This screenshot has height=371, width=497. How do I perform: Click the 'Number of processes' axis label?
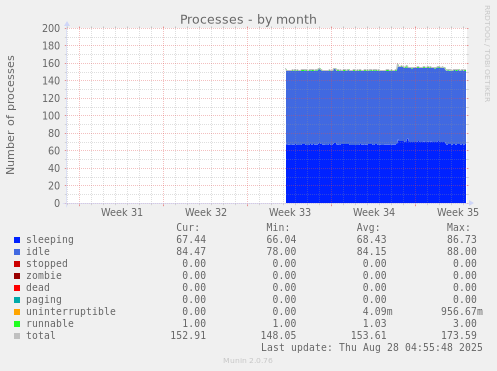10,115
